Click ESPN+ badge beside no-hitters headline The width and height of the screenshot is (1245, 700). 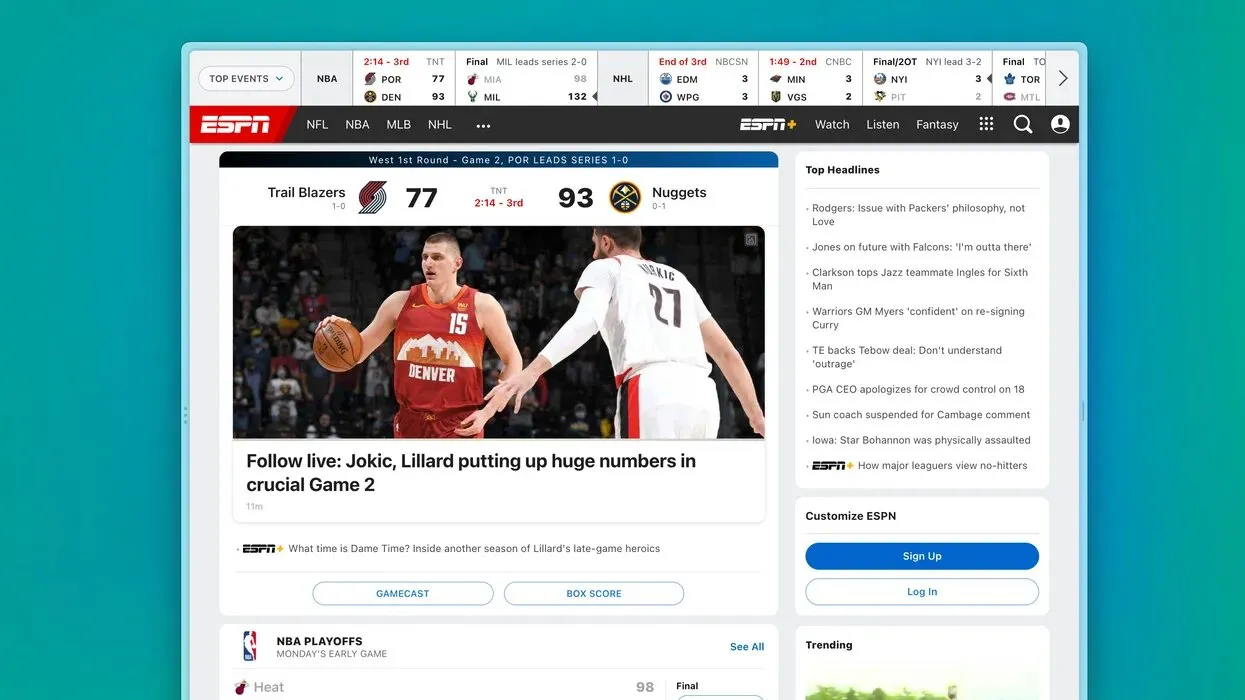click(x=832, y=466)
